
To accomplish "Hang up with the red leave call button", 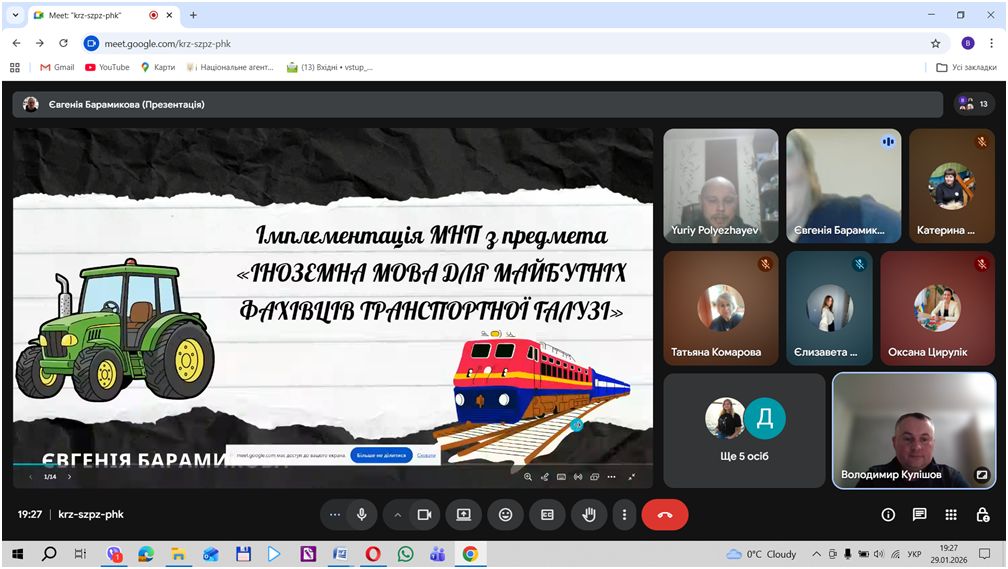I will point(665,514).
